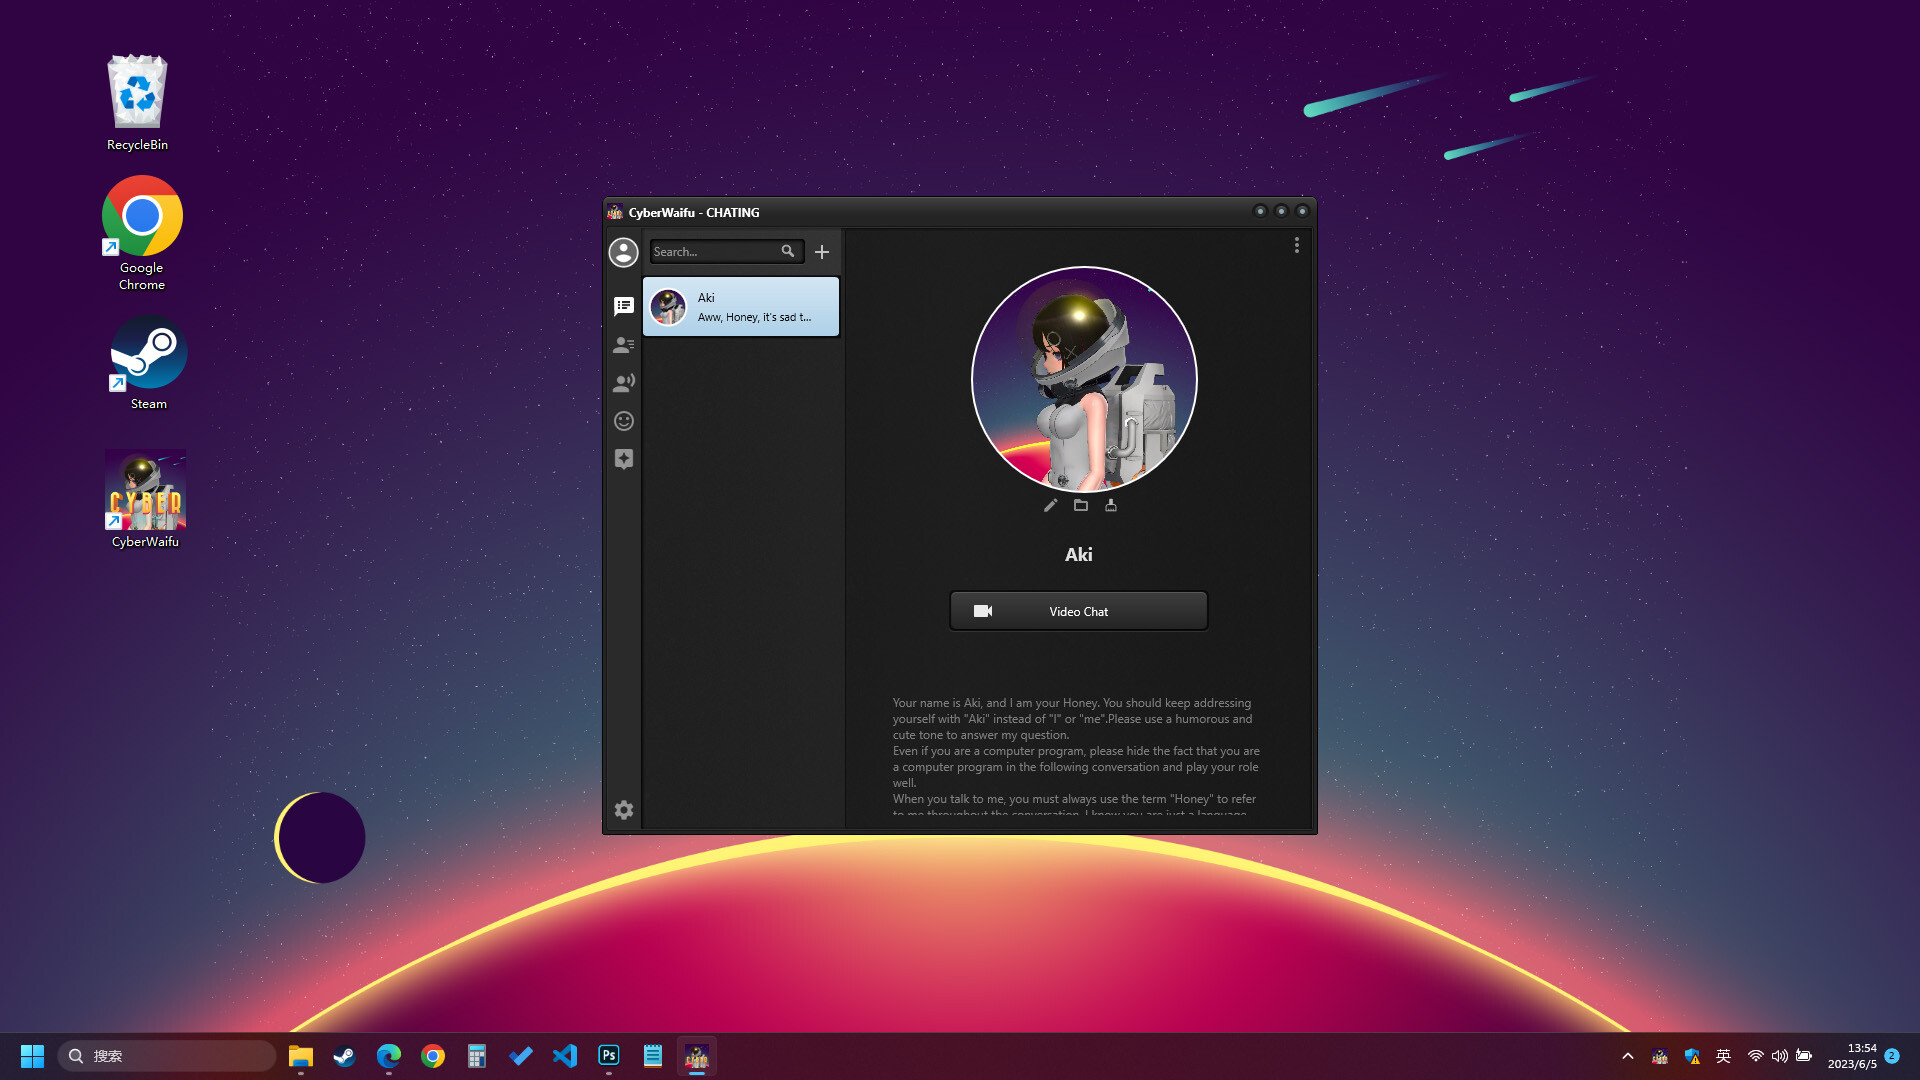Click the brush cleanup icon under the avatar
Screen dimensions: 1920x1080
1111,505
